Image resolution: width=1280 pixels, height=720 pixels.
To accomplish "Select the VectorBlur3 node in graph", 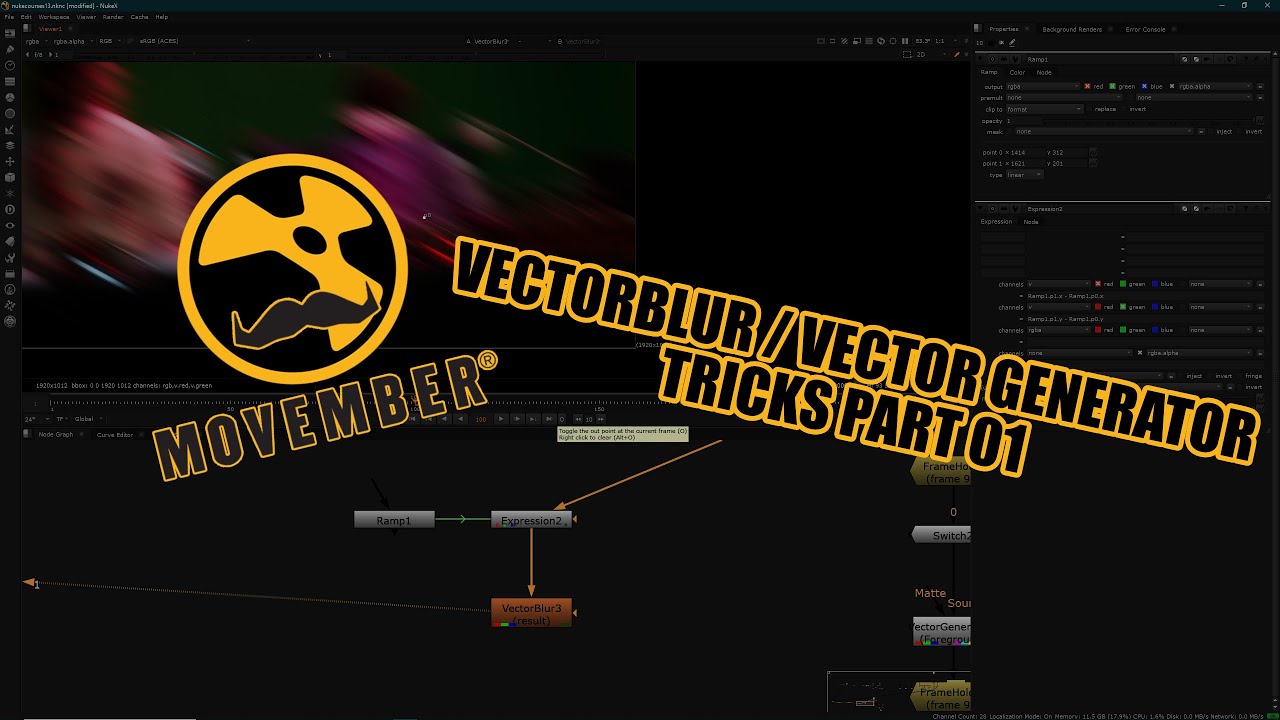I will (531, 613).
